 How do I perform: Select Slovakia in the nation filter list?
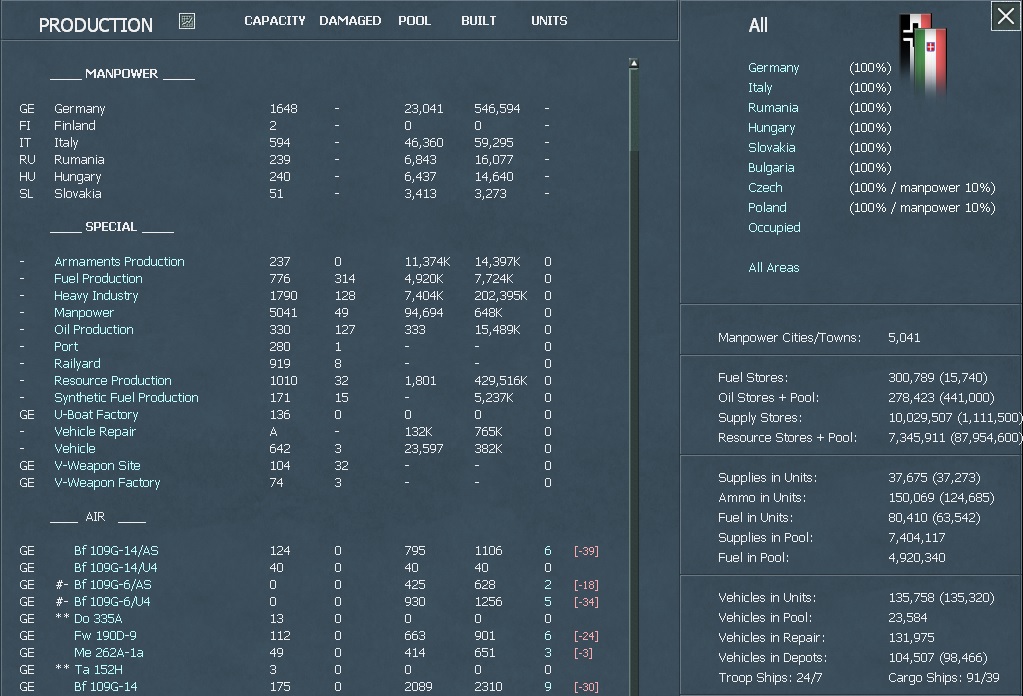pos(771,147)
